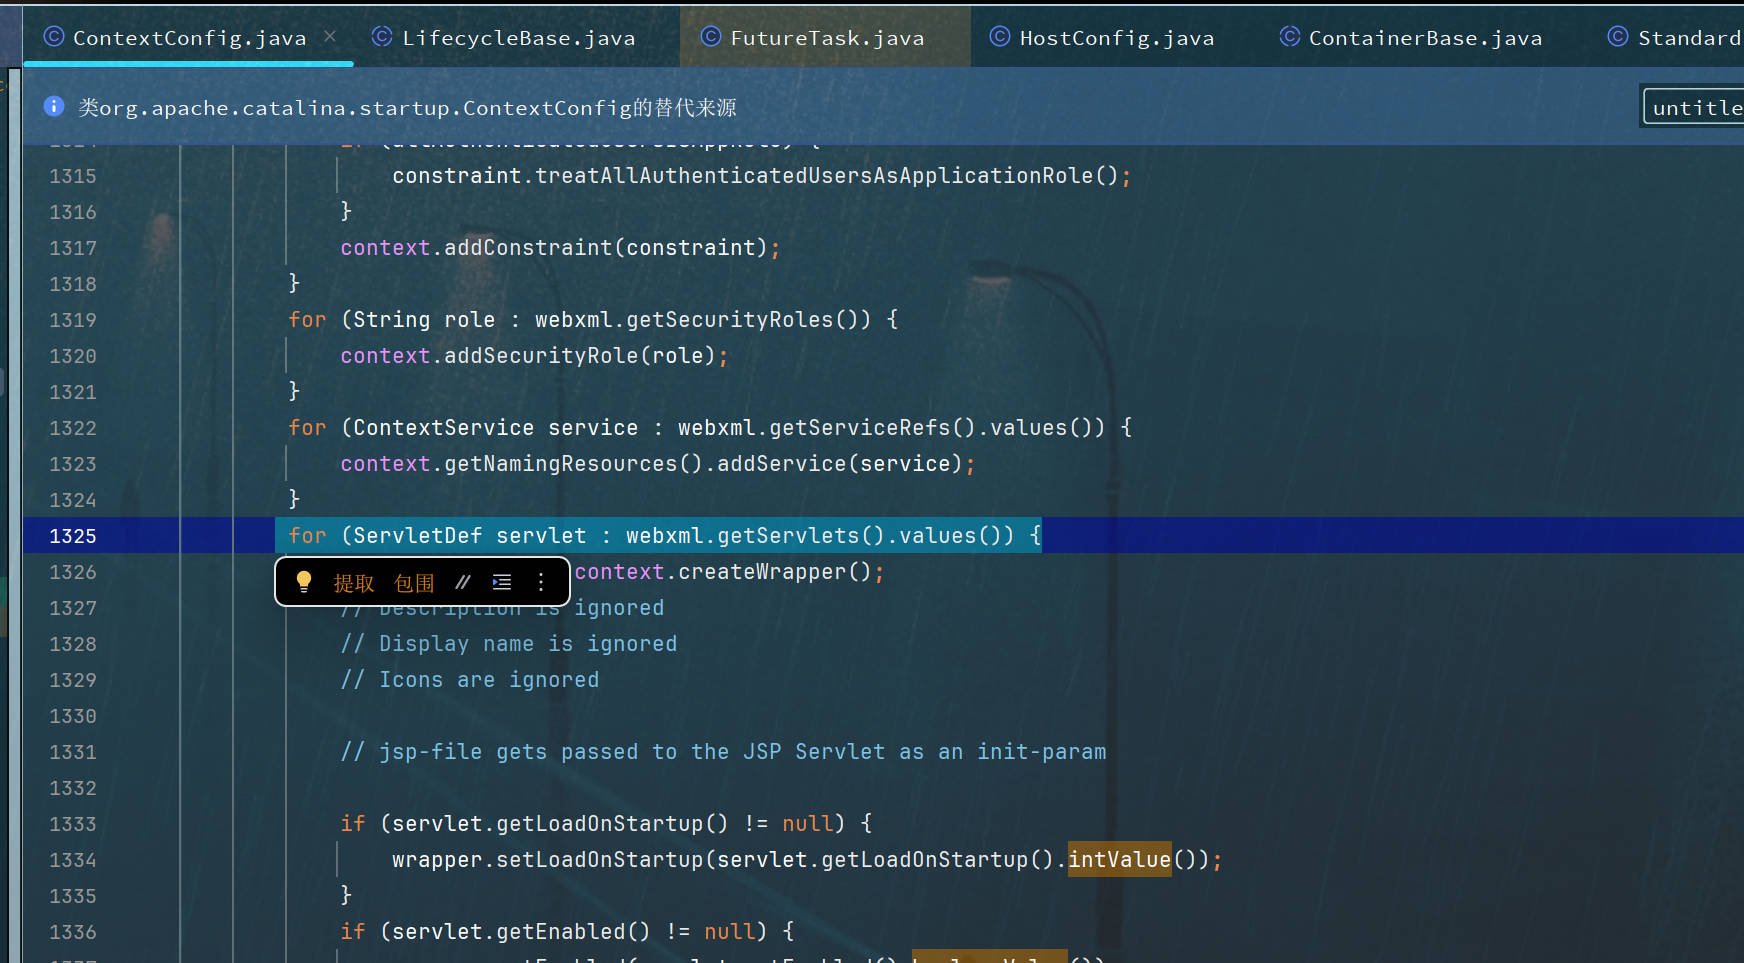Click the comment-with-slashes icon in floating toolbar
Image resolution: width=1744 pixels, height=963 pixels.
pos(463,582)
